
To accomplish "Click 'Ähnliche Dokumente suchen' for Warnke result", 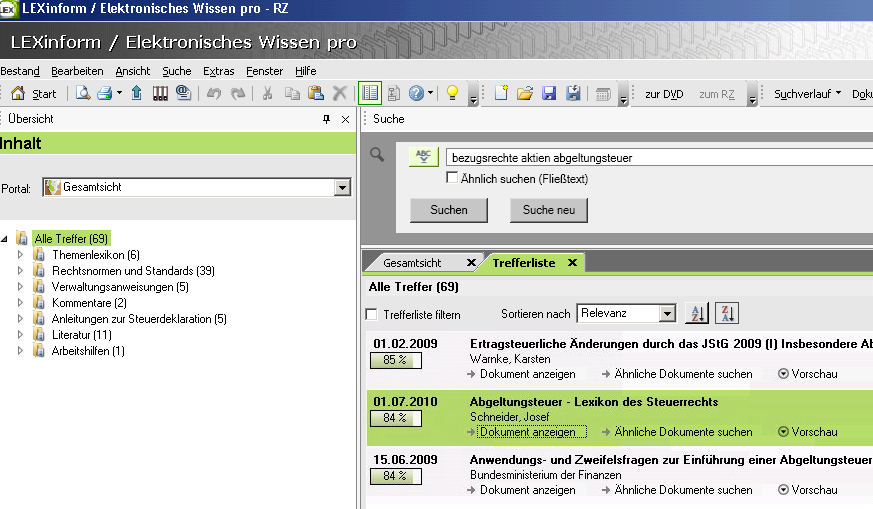I will (683, 374).
